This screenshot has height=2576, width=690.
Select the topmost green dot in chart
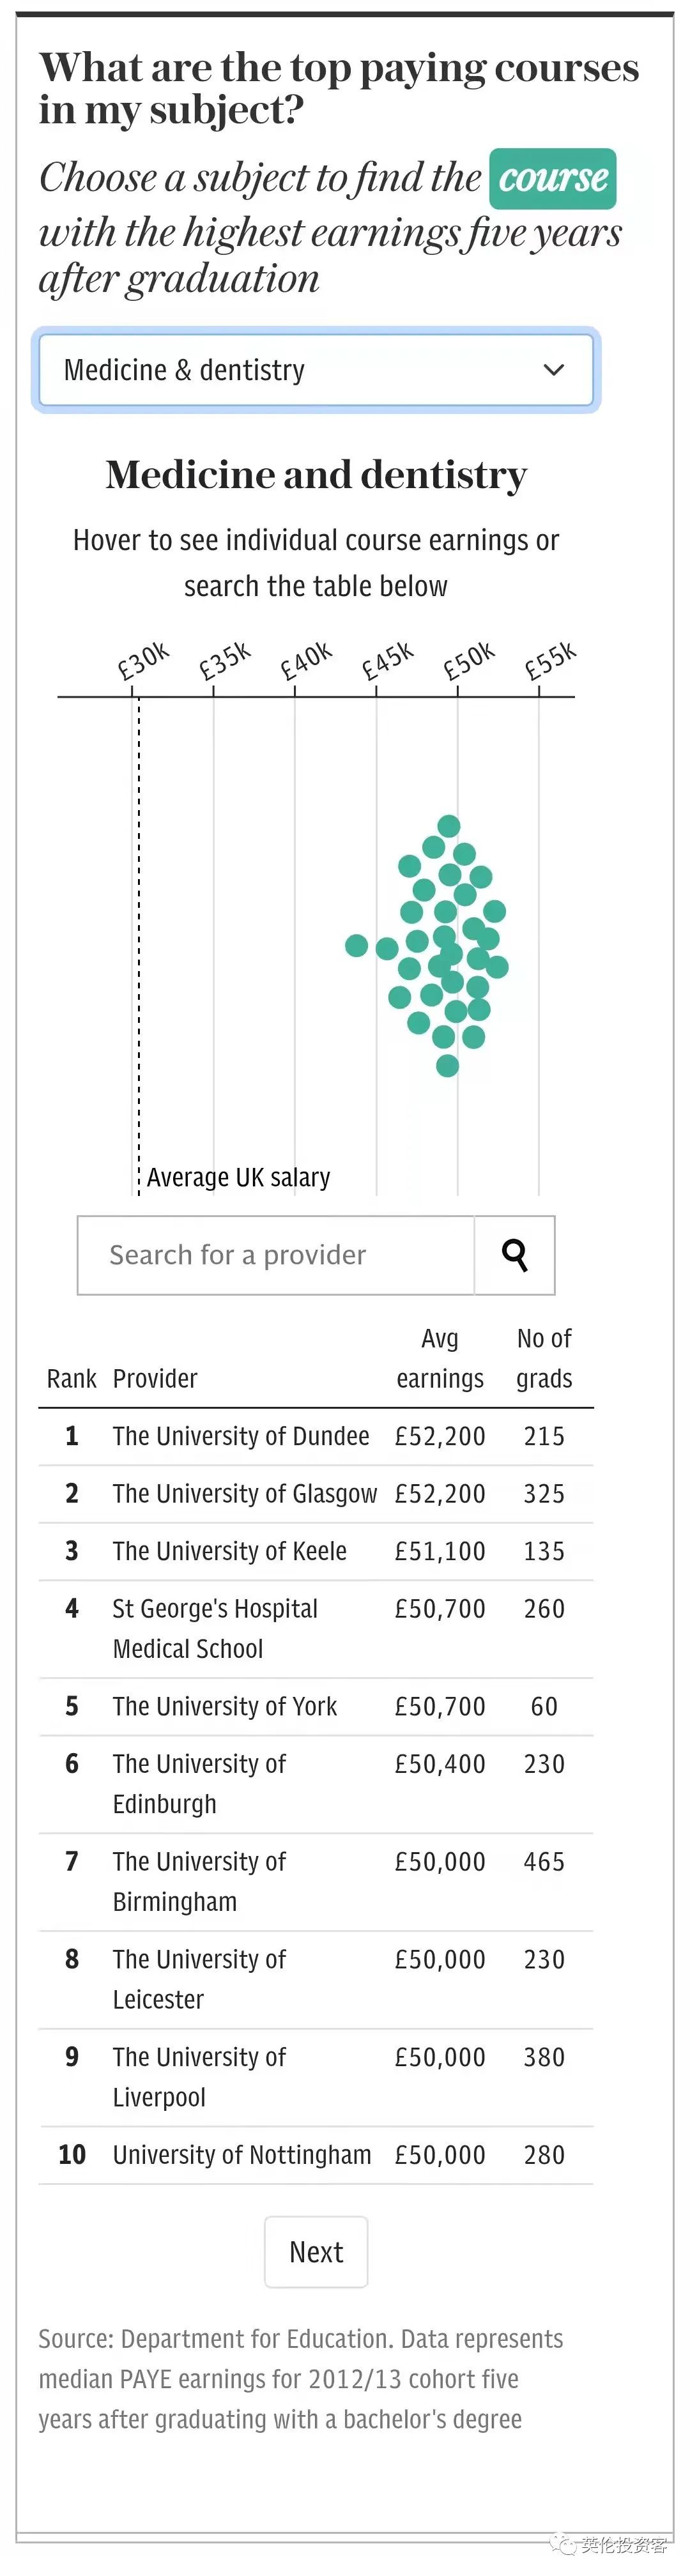click(x=448, y=826)
